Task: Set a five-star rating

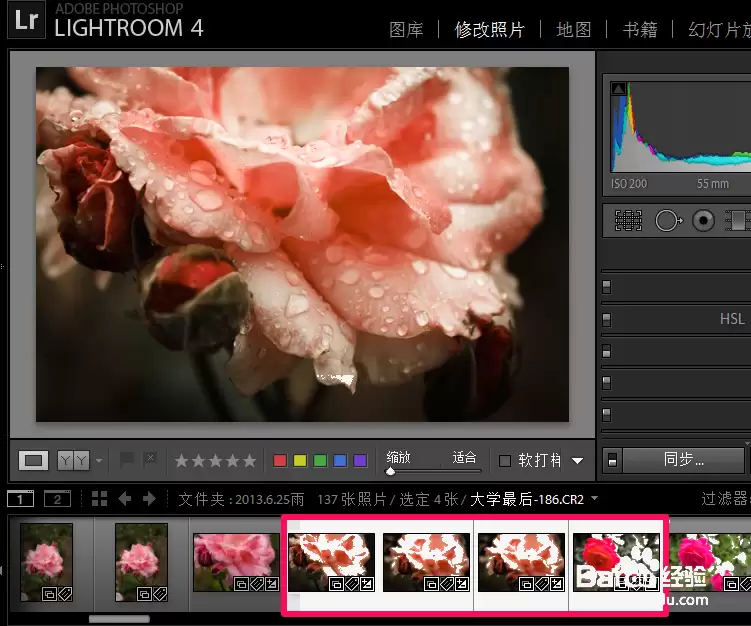Action: pos(250,461)
